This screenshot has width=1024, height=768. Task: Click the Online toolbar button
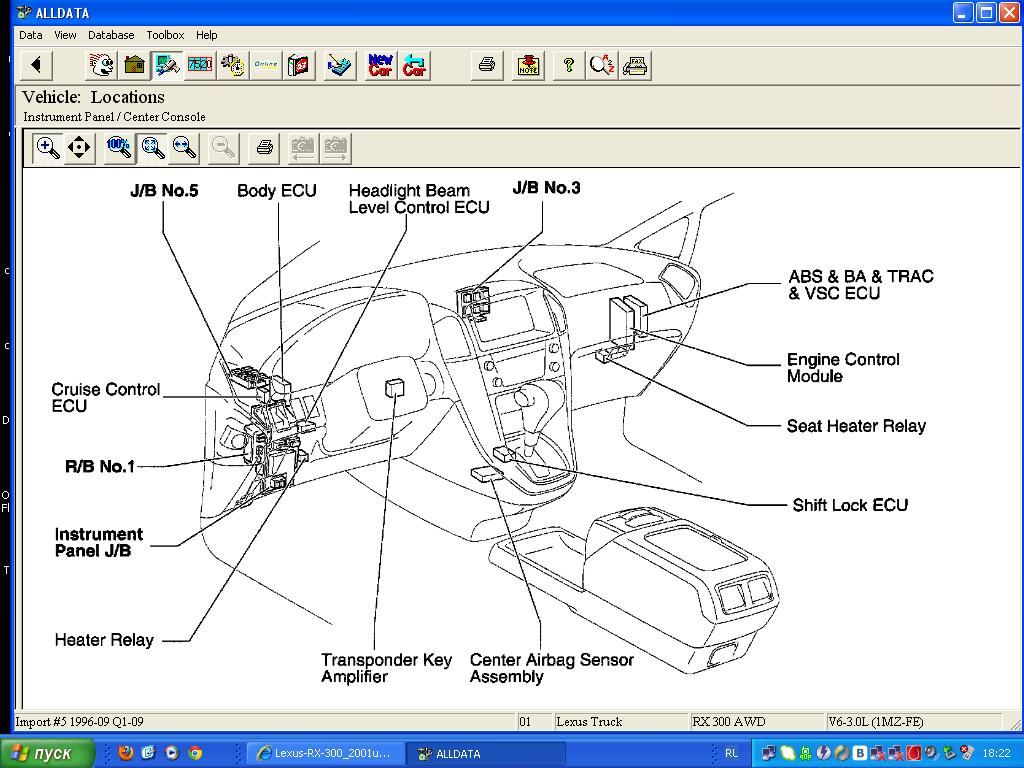(x=265, y=66)
